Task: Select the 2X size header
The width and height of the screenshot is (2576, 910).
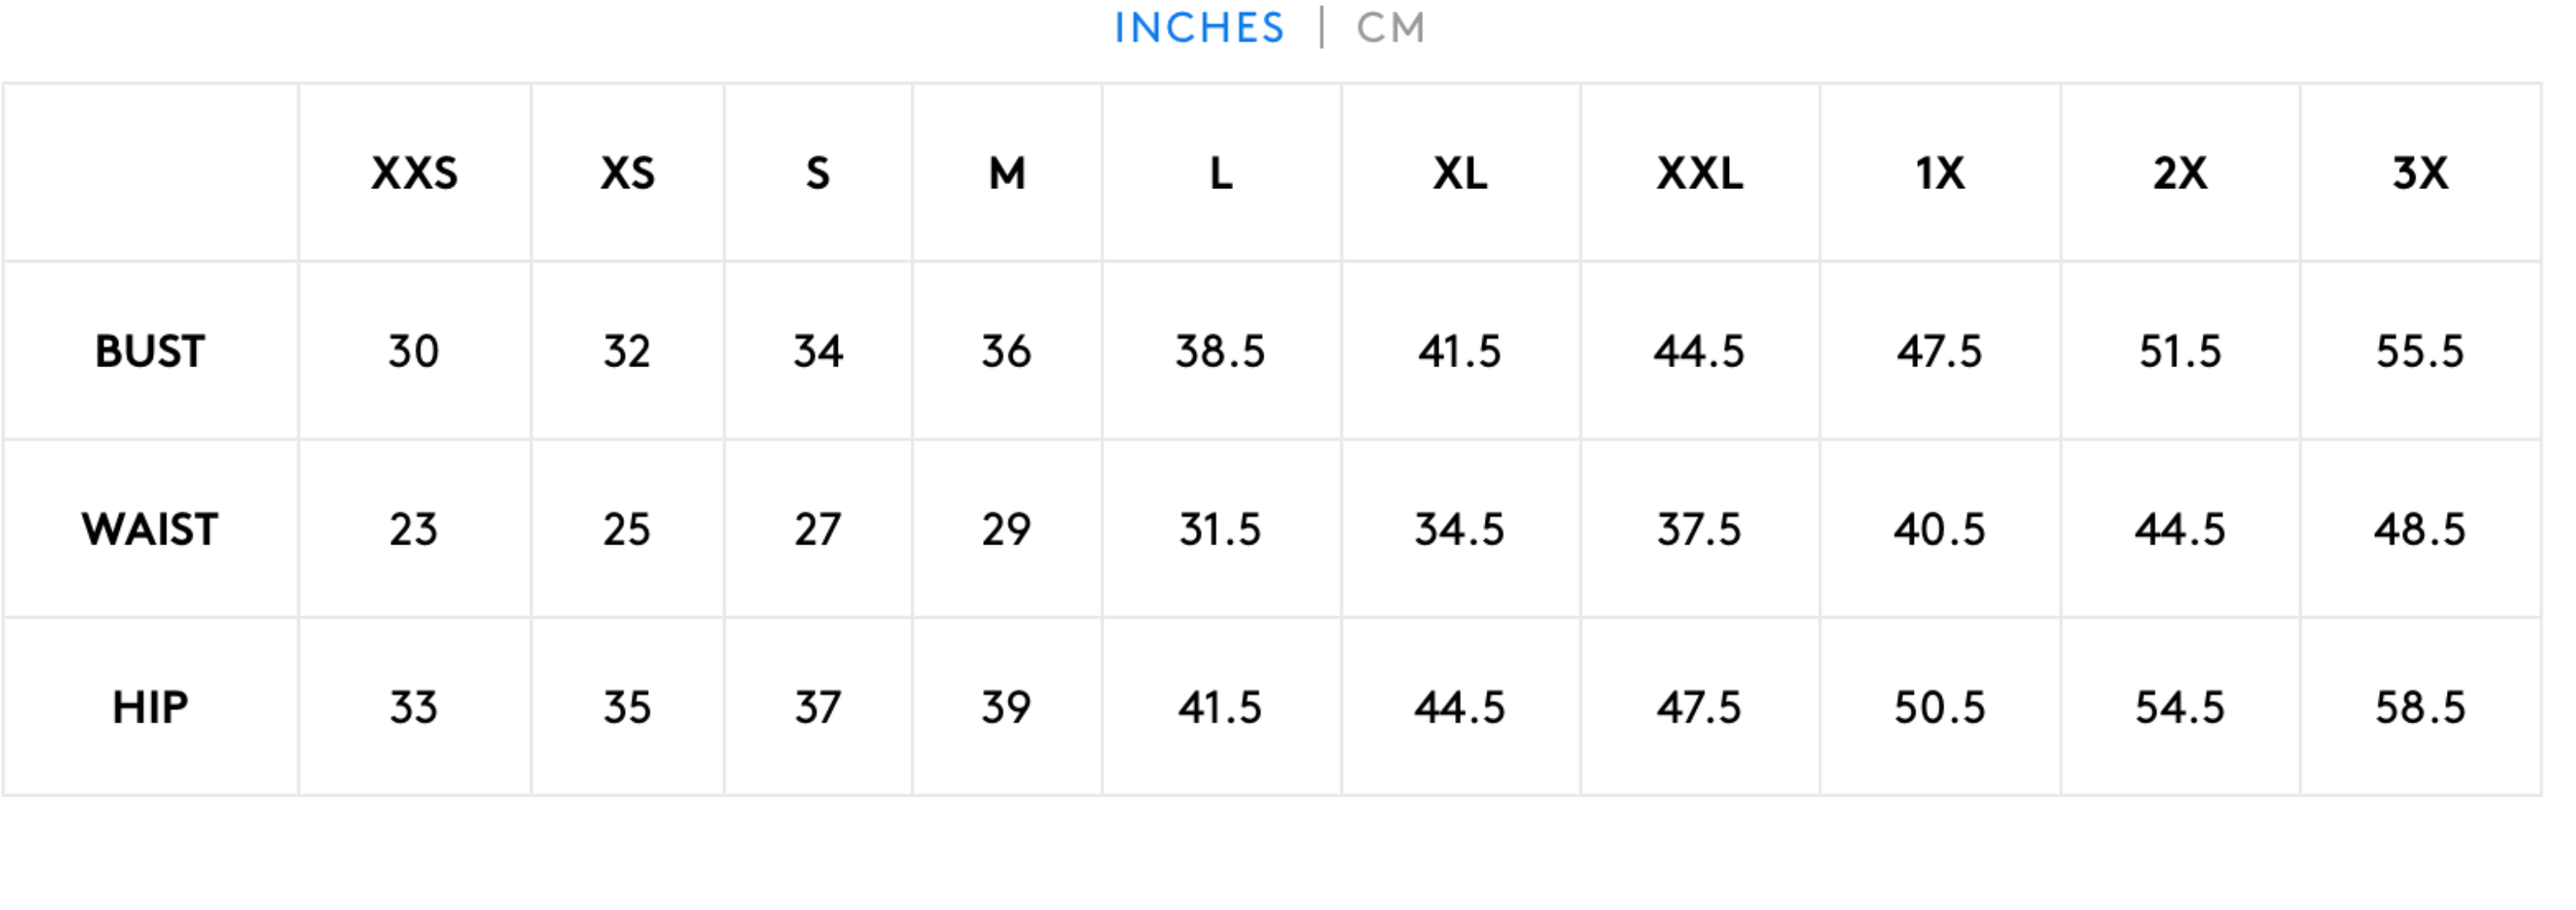Action: pyautogui.click(x=2179, y=174)
